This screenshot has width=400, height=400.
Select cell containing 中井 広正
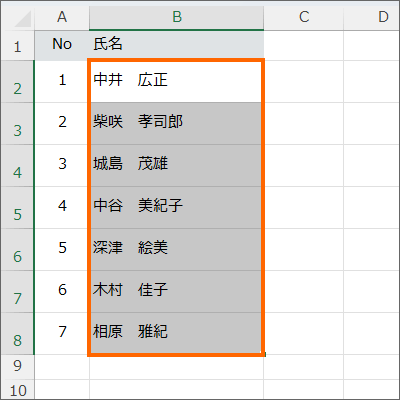tap(176, 82)
